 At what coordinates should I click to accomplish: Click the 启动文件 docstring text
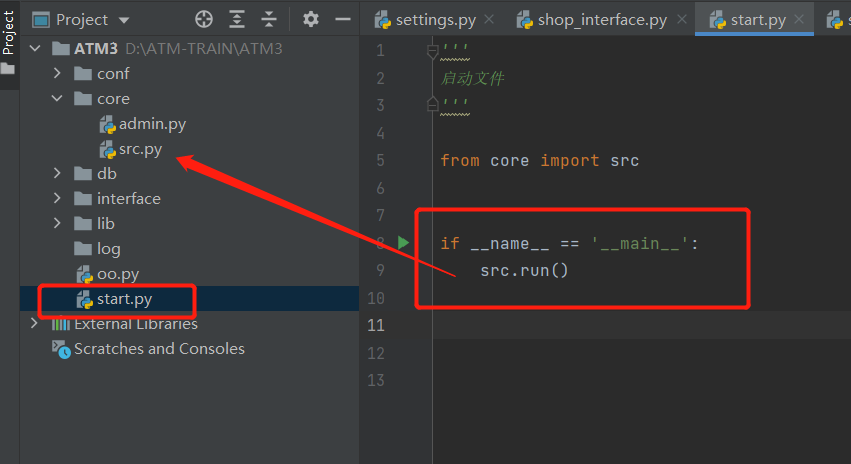point(472,79)
